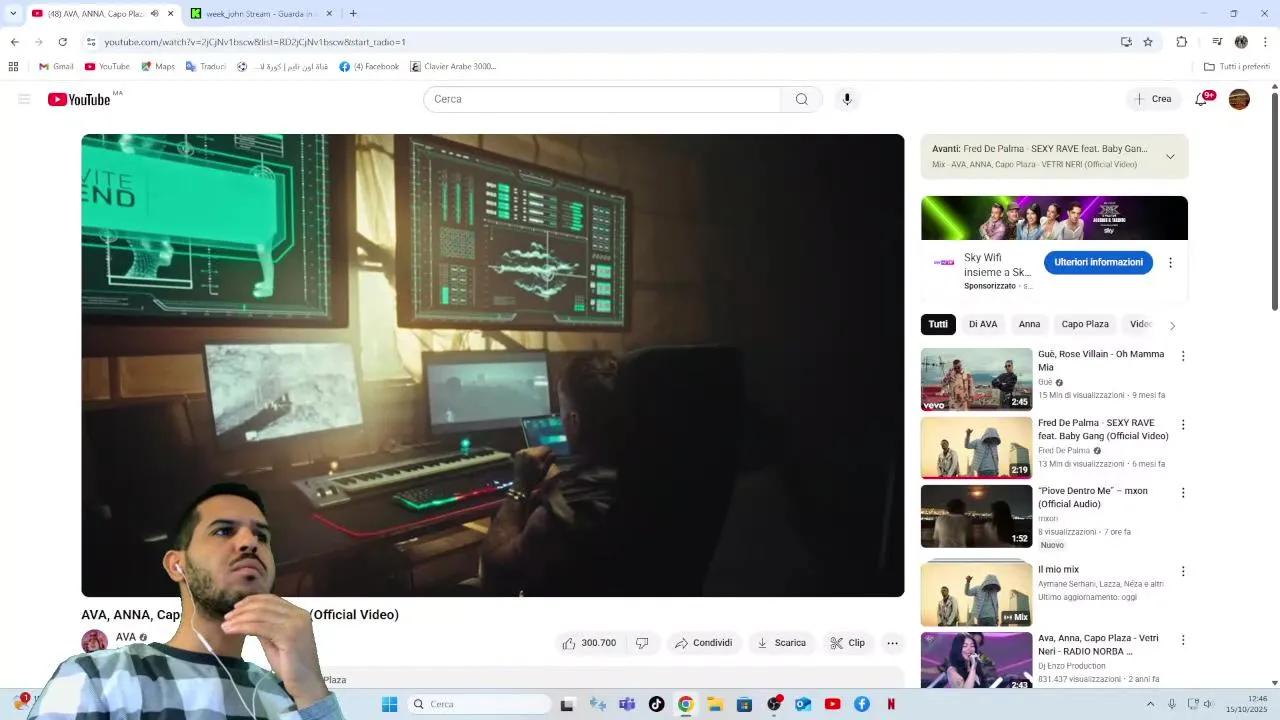Reload the page in Chrome
The image size is (1280, 720).
point(62,42)
